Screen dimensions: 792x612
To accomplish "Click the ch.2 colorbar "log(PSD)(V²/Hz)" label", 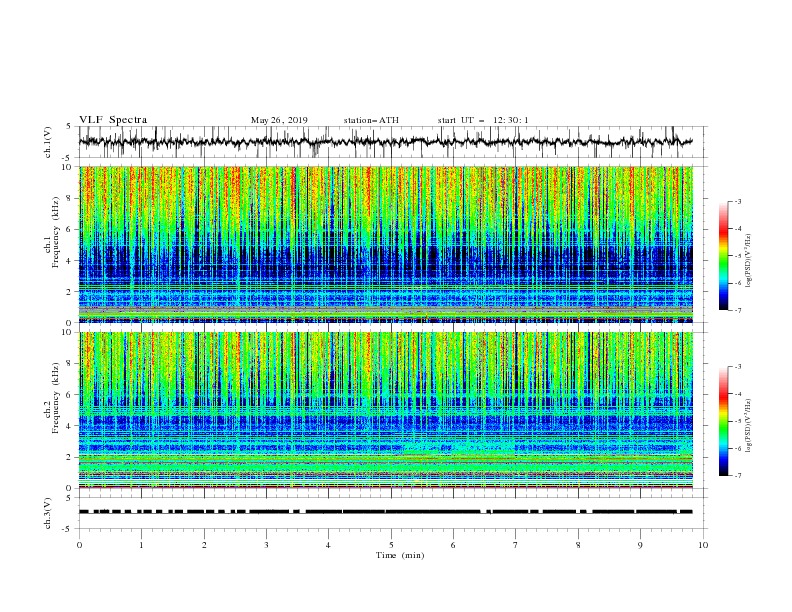I will click(x=748, y=426).
